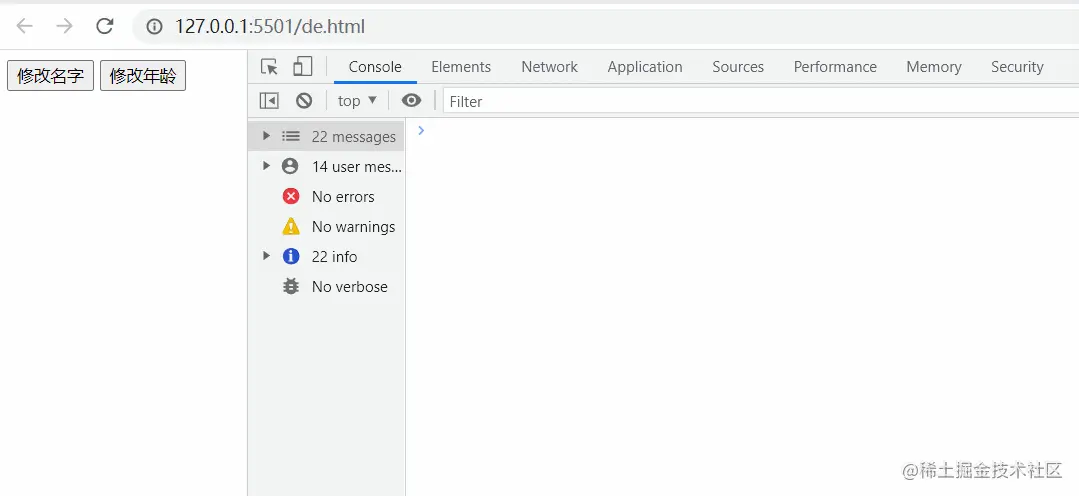Click the yellow No warnings triangle icon
Screen dimensions: 1079x496
pos(291,226)
